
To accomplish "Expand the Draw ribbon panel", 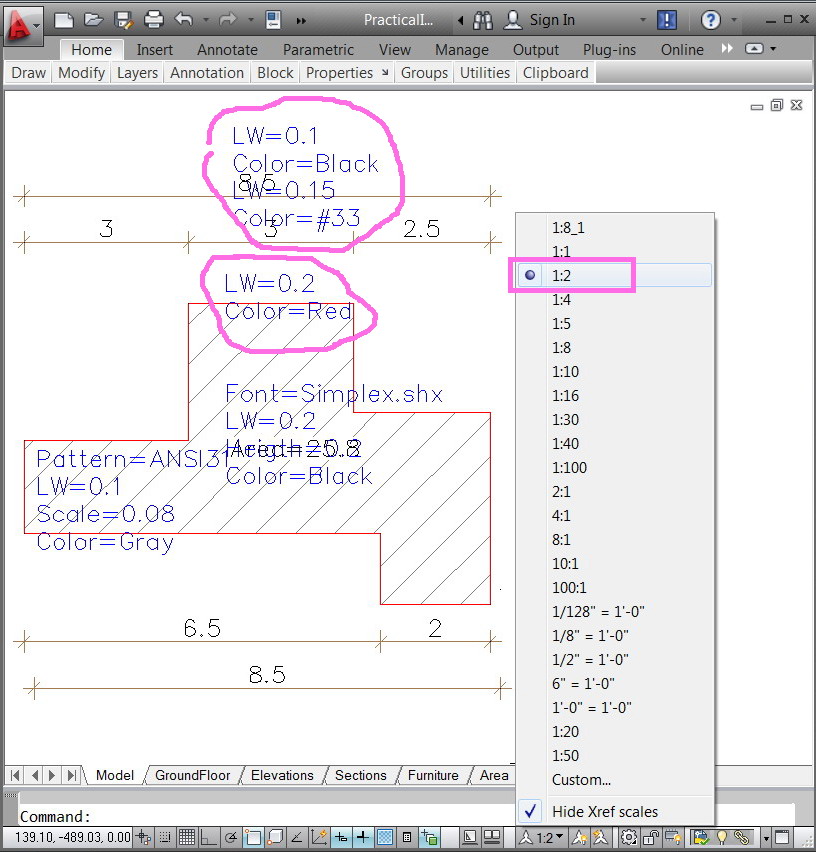I will coord(28,73).
